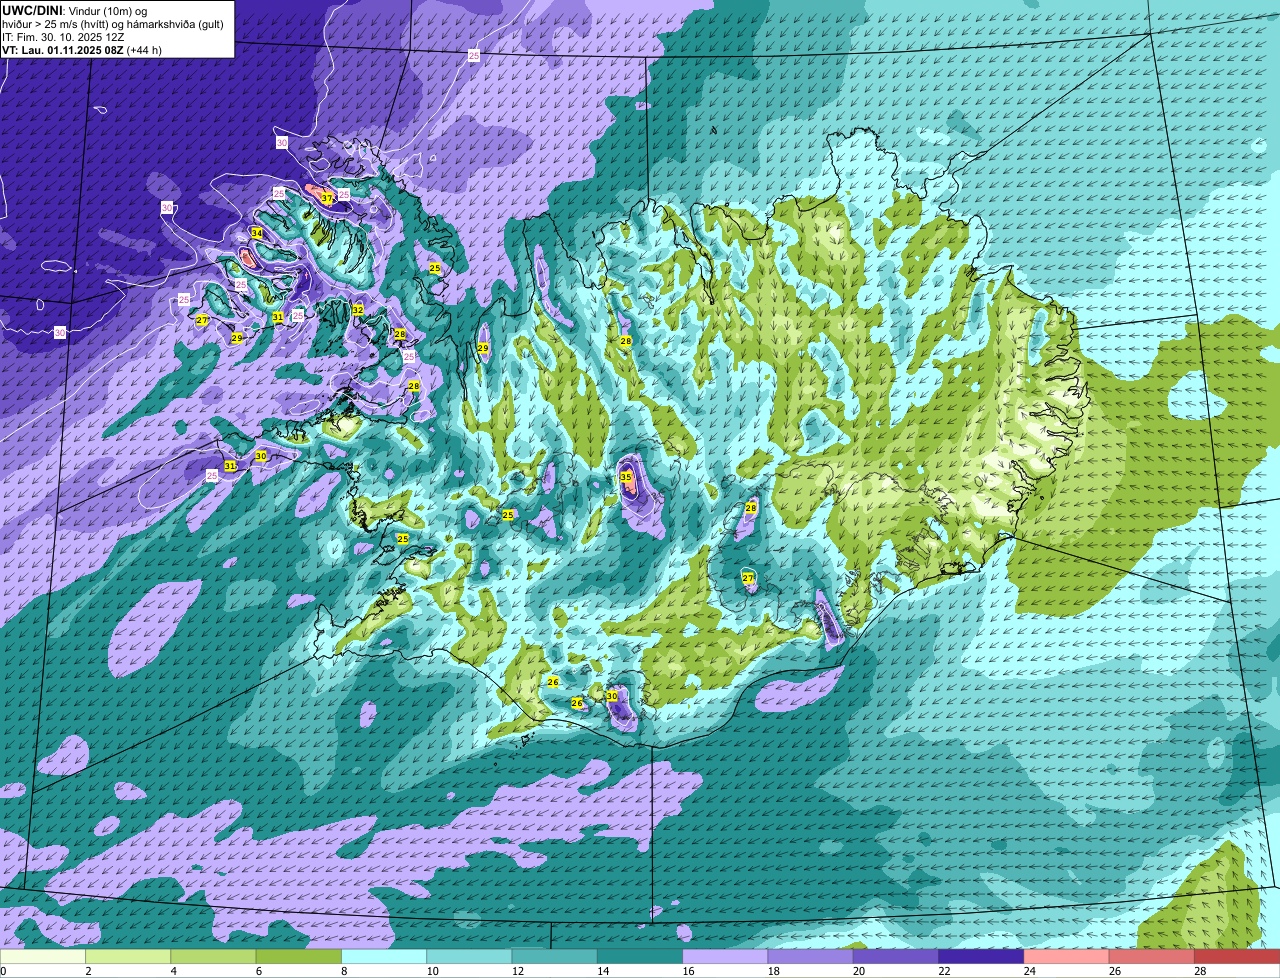Click the title text "UWC/DINI: Vindur (10m) og"
Screen dimensions: 1280x978
pos(75,11)
